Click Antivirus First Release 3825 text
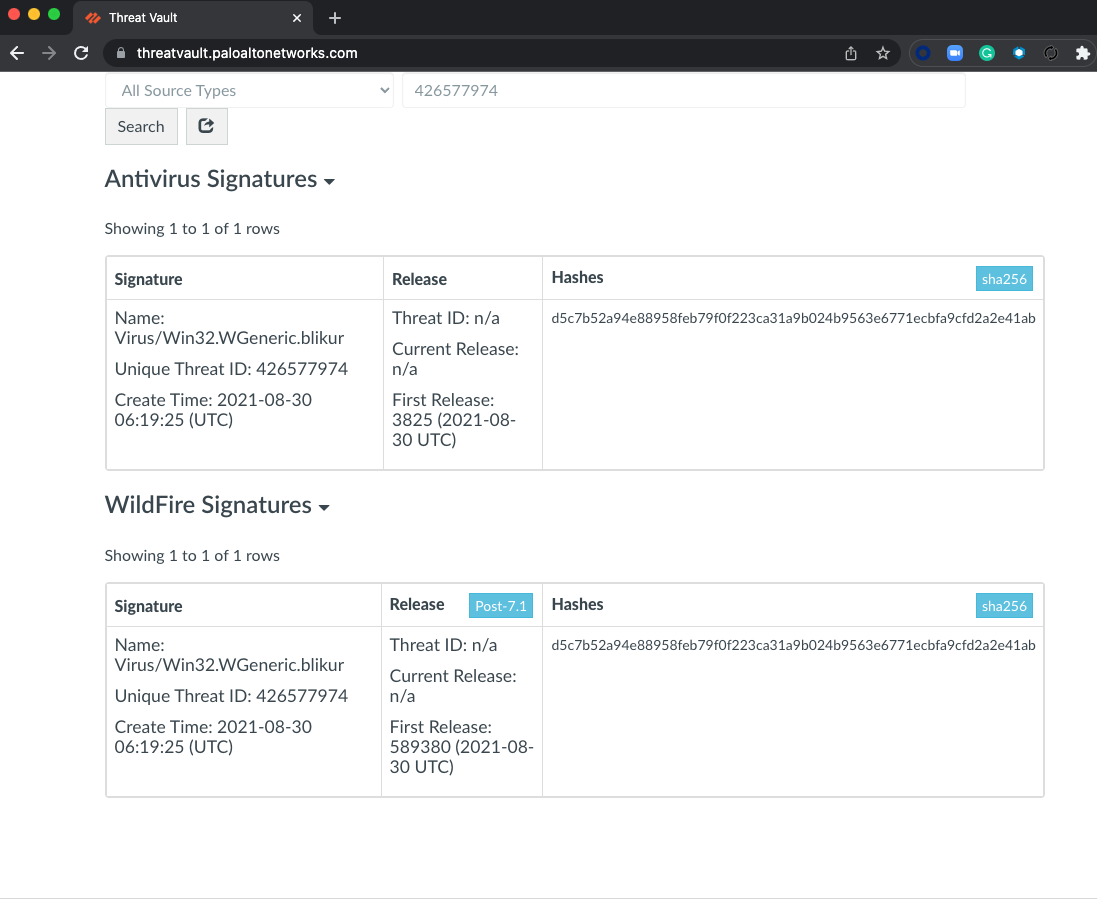Viewport: 1097px width, 917px height. pos(453,420)
